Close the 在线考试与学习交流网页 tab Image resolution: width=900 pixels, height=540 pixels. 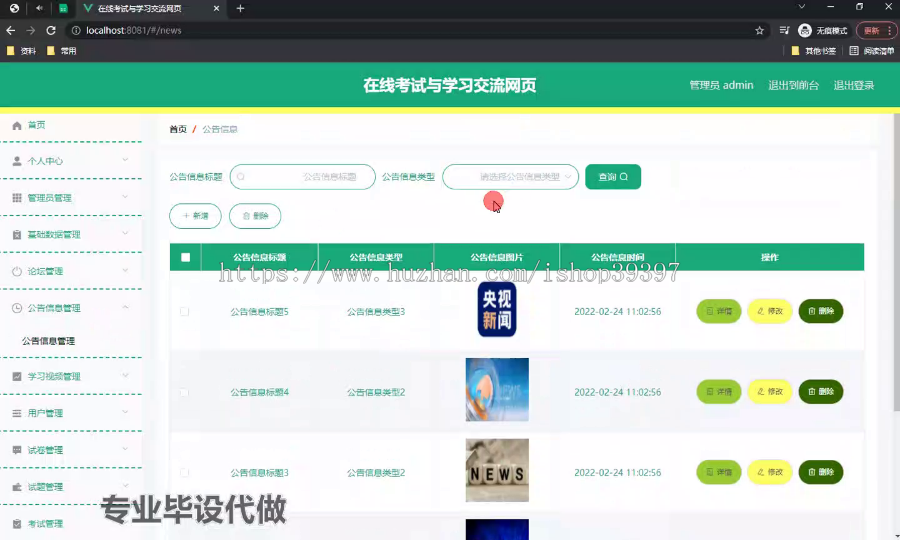pos(216,9)
